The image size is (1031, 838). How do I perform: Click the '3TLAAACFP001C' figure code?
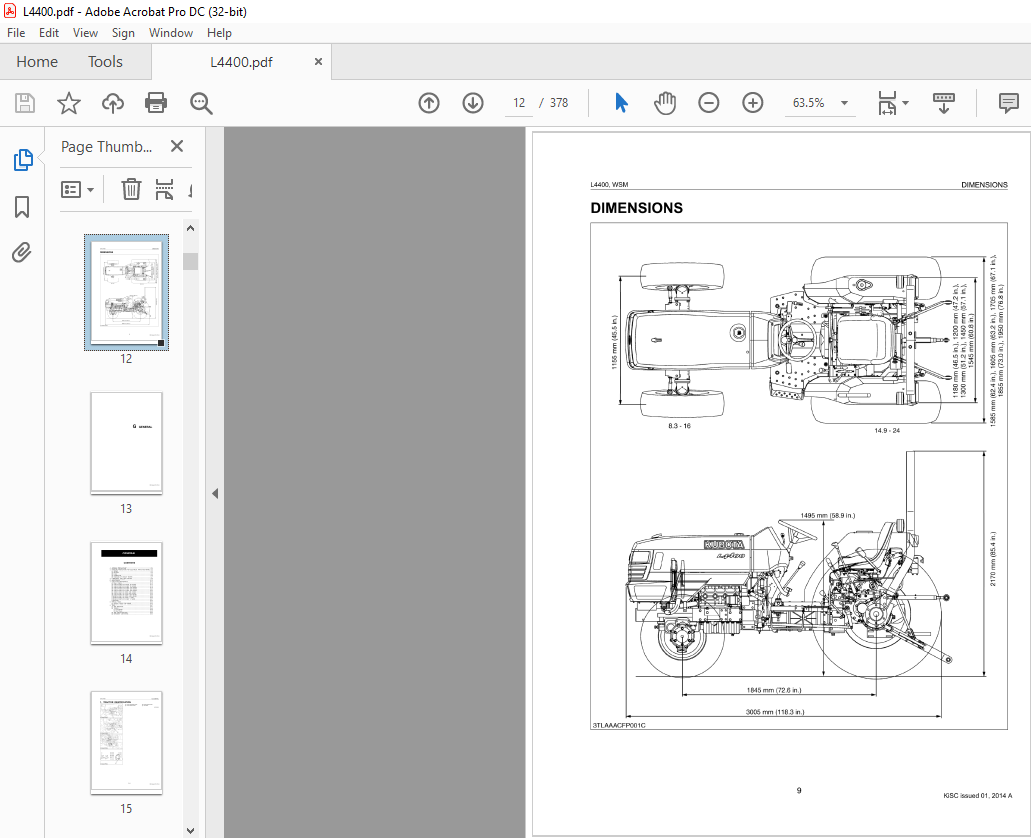(x=619, y=726)
